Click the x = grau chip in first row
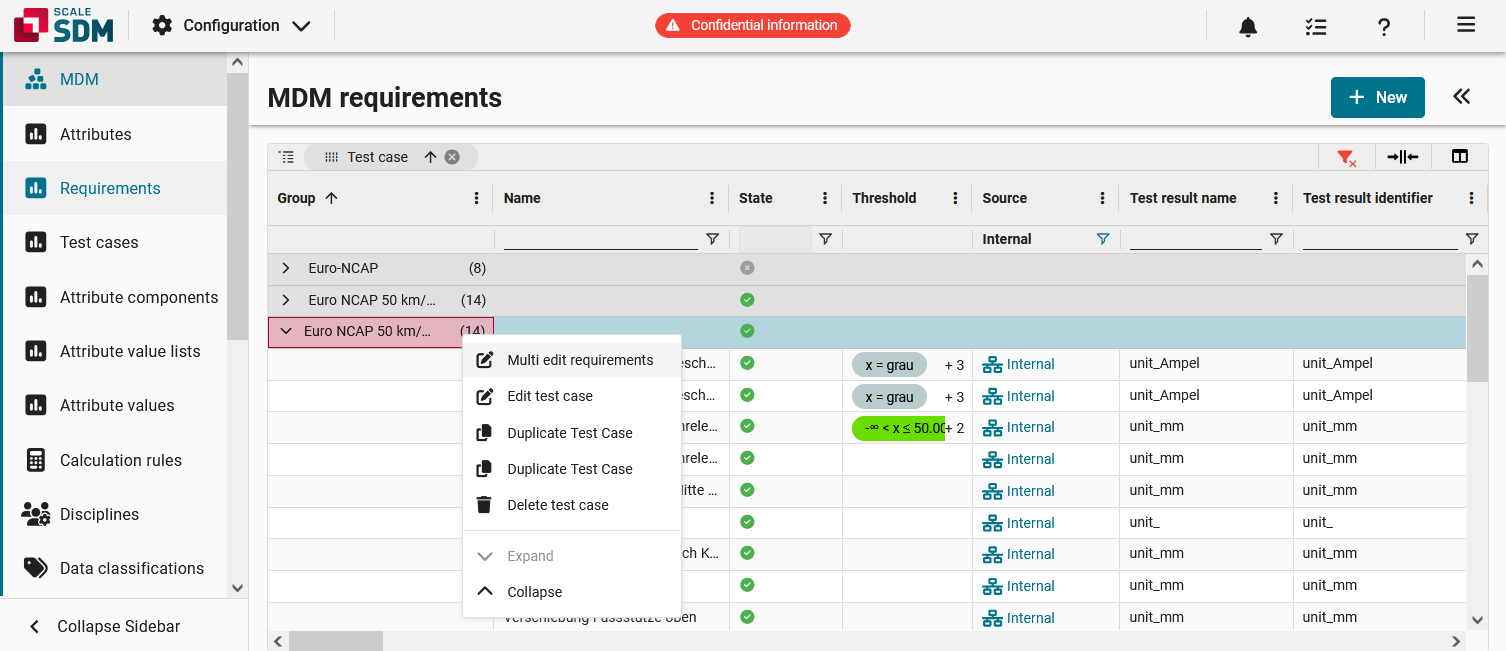1506x651 pixels. pos(889,365)
